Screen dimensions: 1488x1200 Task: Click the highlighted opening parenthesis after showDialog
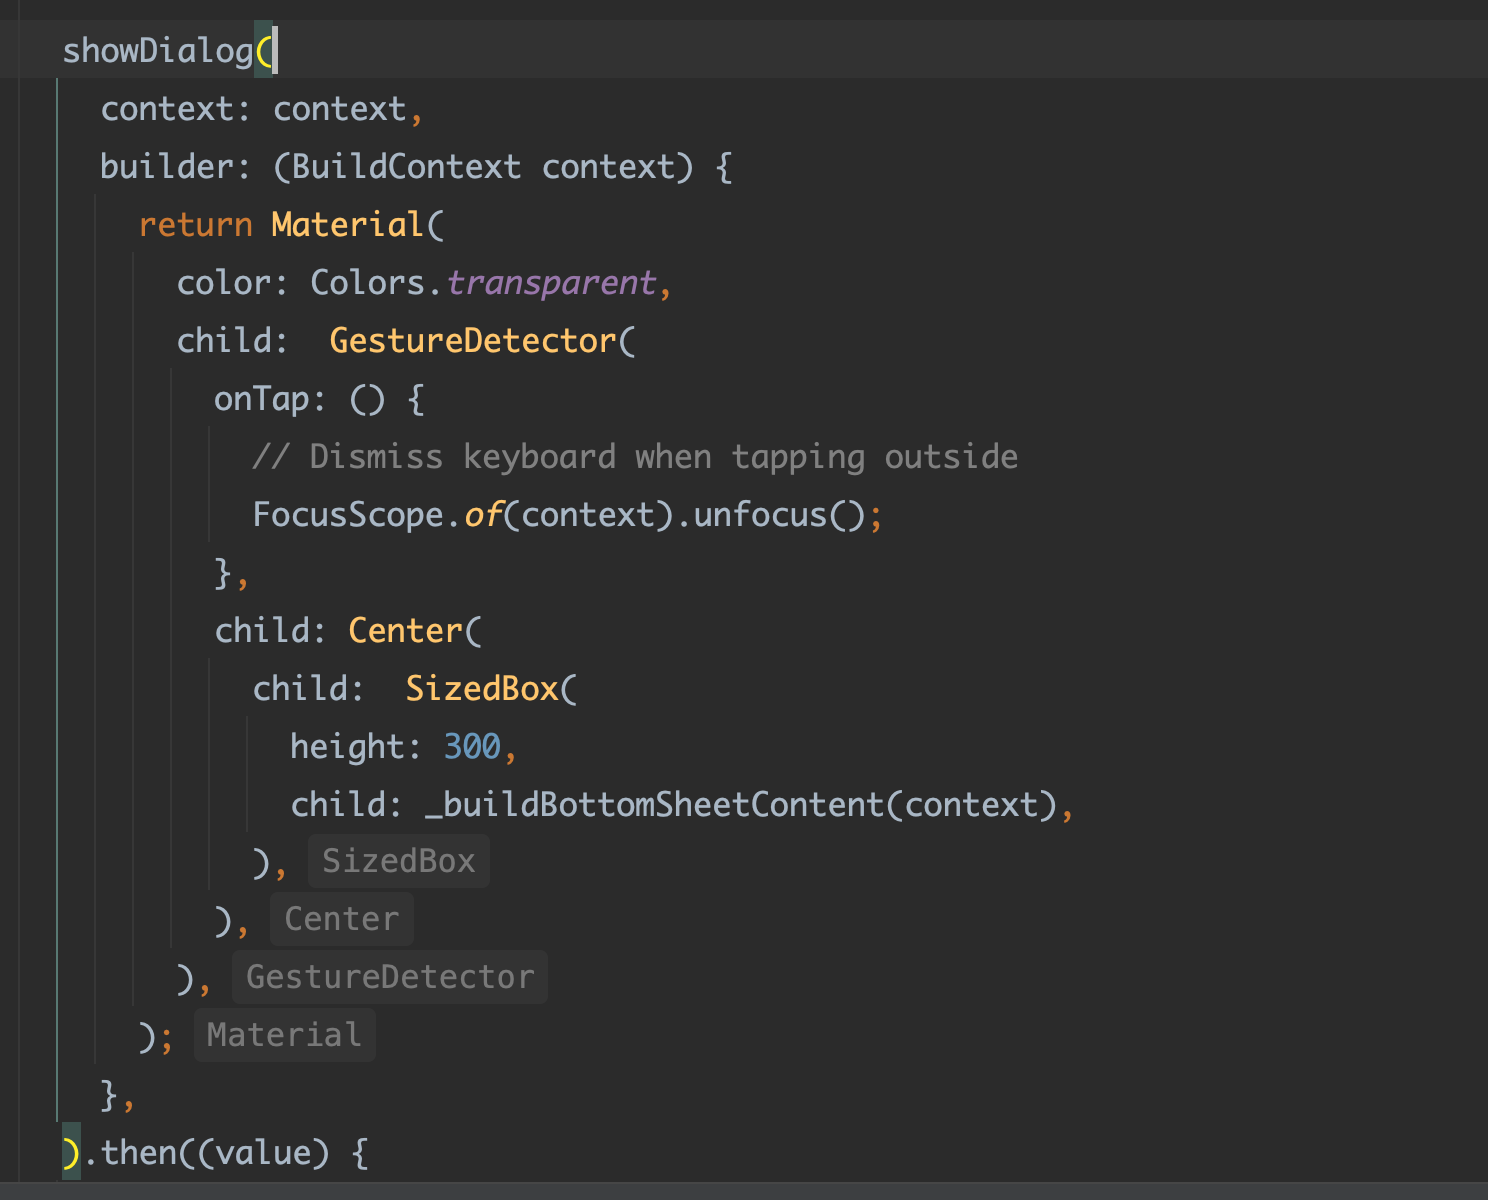264,51
